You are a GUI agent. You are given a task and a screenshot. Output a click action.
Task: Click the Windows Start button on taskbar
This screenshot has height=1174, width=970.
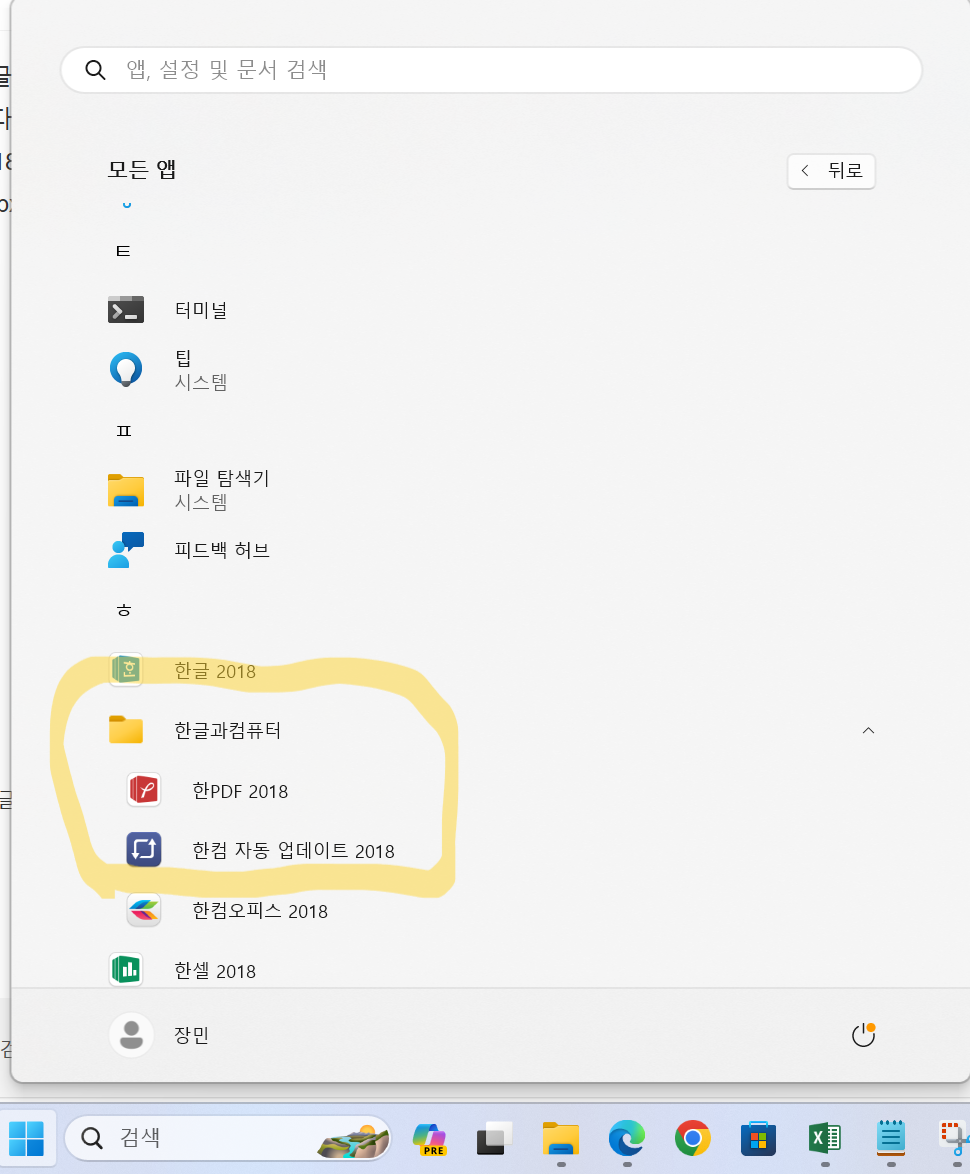[x=27, y=1139]
